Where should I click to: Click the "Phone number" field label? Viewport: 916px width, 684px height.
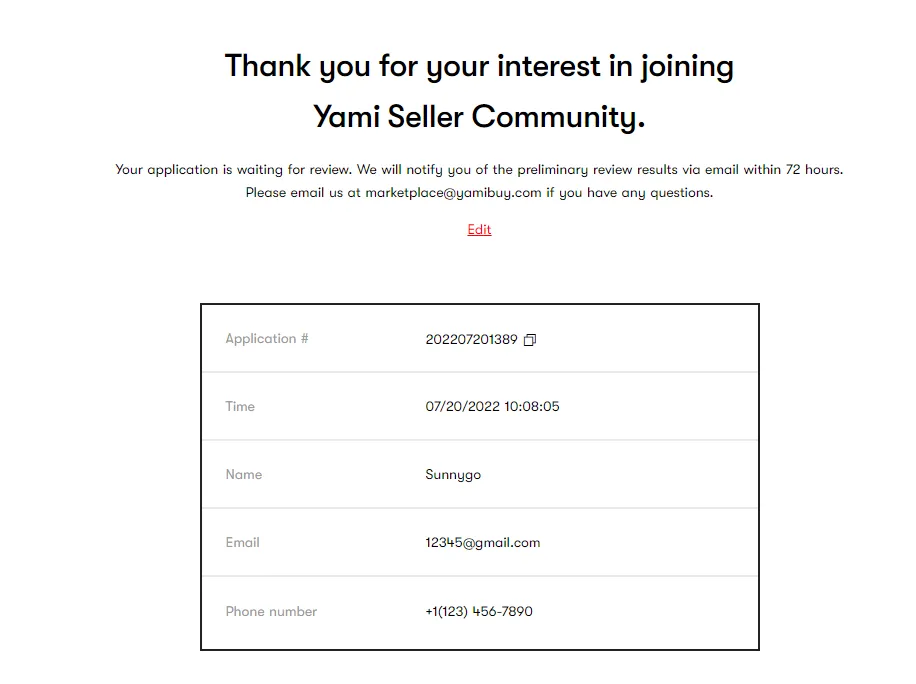tap(271, 612)
